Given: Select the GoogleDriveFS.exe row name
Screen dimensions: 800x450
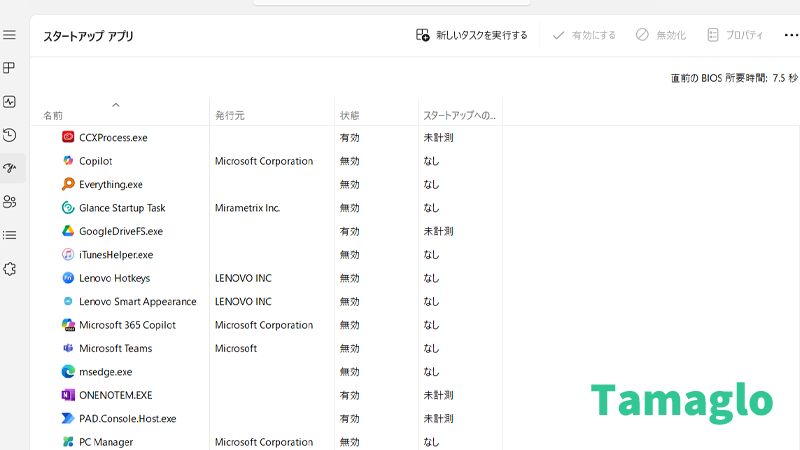Looking at the screenshot, I should pyautogui.click(x=121, y=232).
